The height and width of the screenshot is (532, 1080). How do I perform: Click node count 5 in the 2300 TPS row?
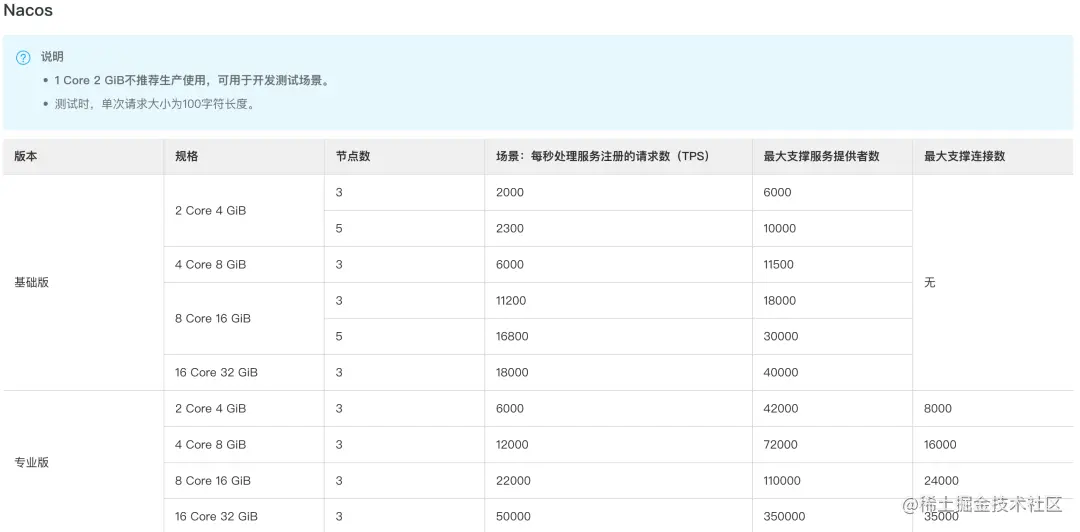[339, 229]
